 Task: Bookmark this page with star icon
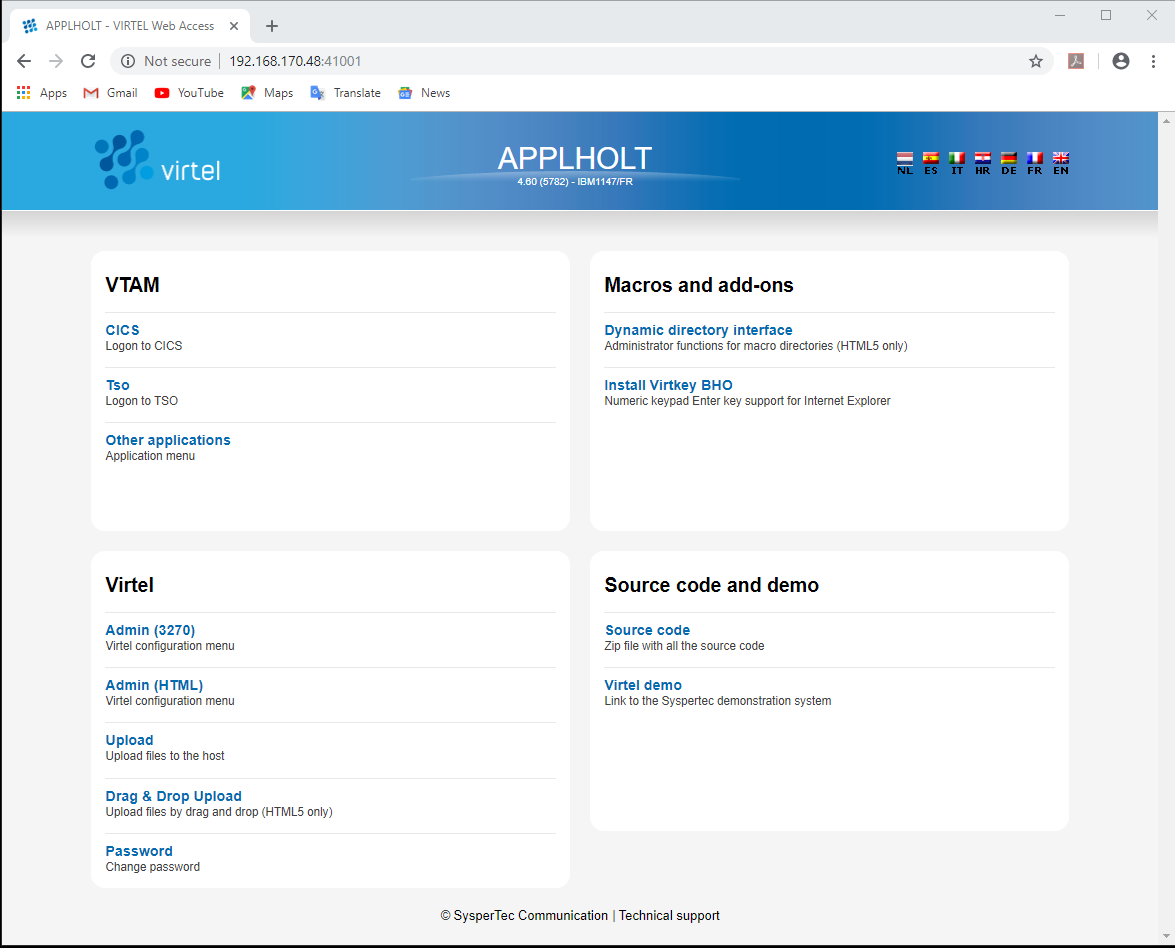[1036, 61]
